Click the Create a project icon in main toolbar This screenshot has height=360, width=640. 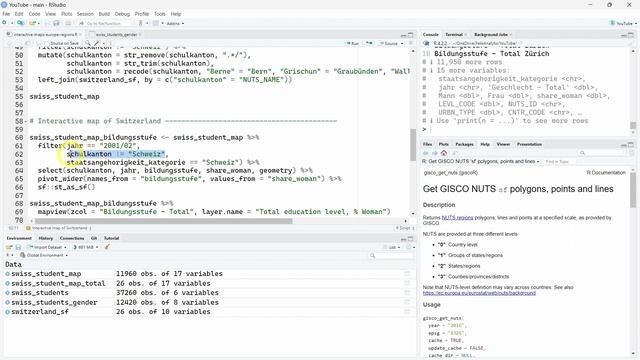[20, 23]
